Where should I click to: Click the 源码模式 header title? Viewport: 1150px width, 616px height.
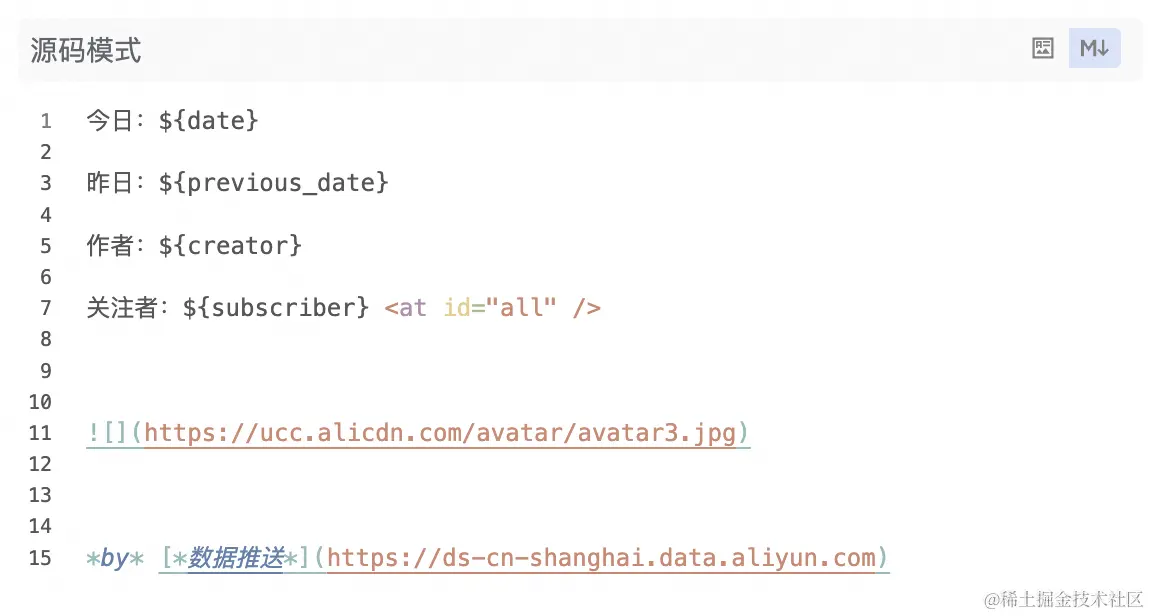click(86, 50)
